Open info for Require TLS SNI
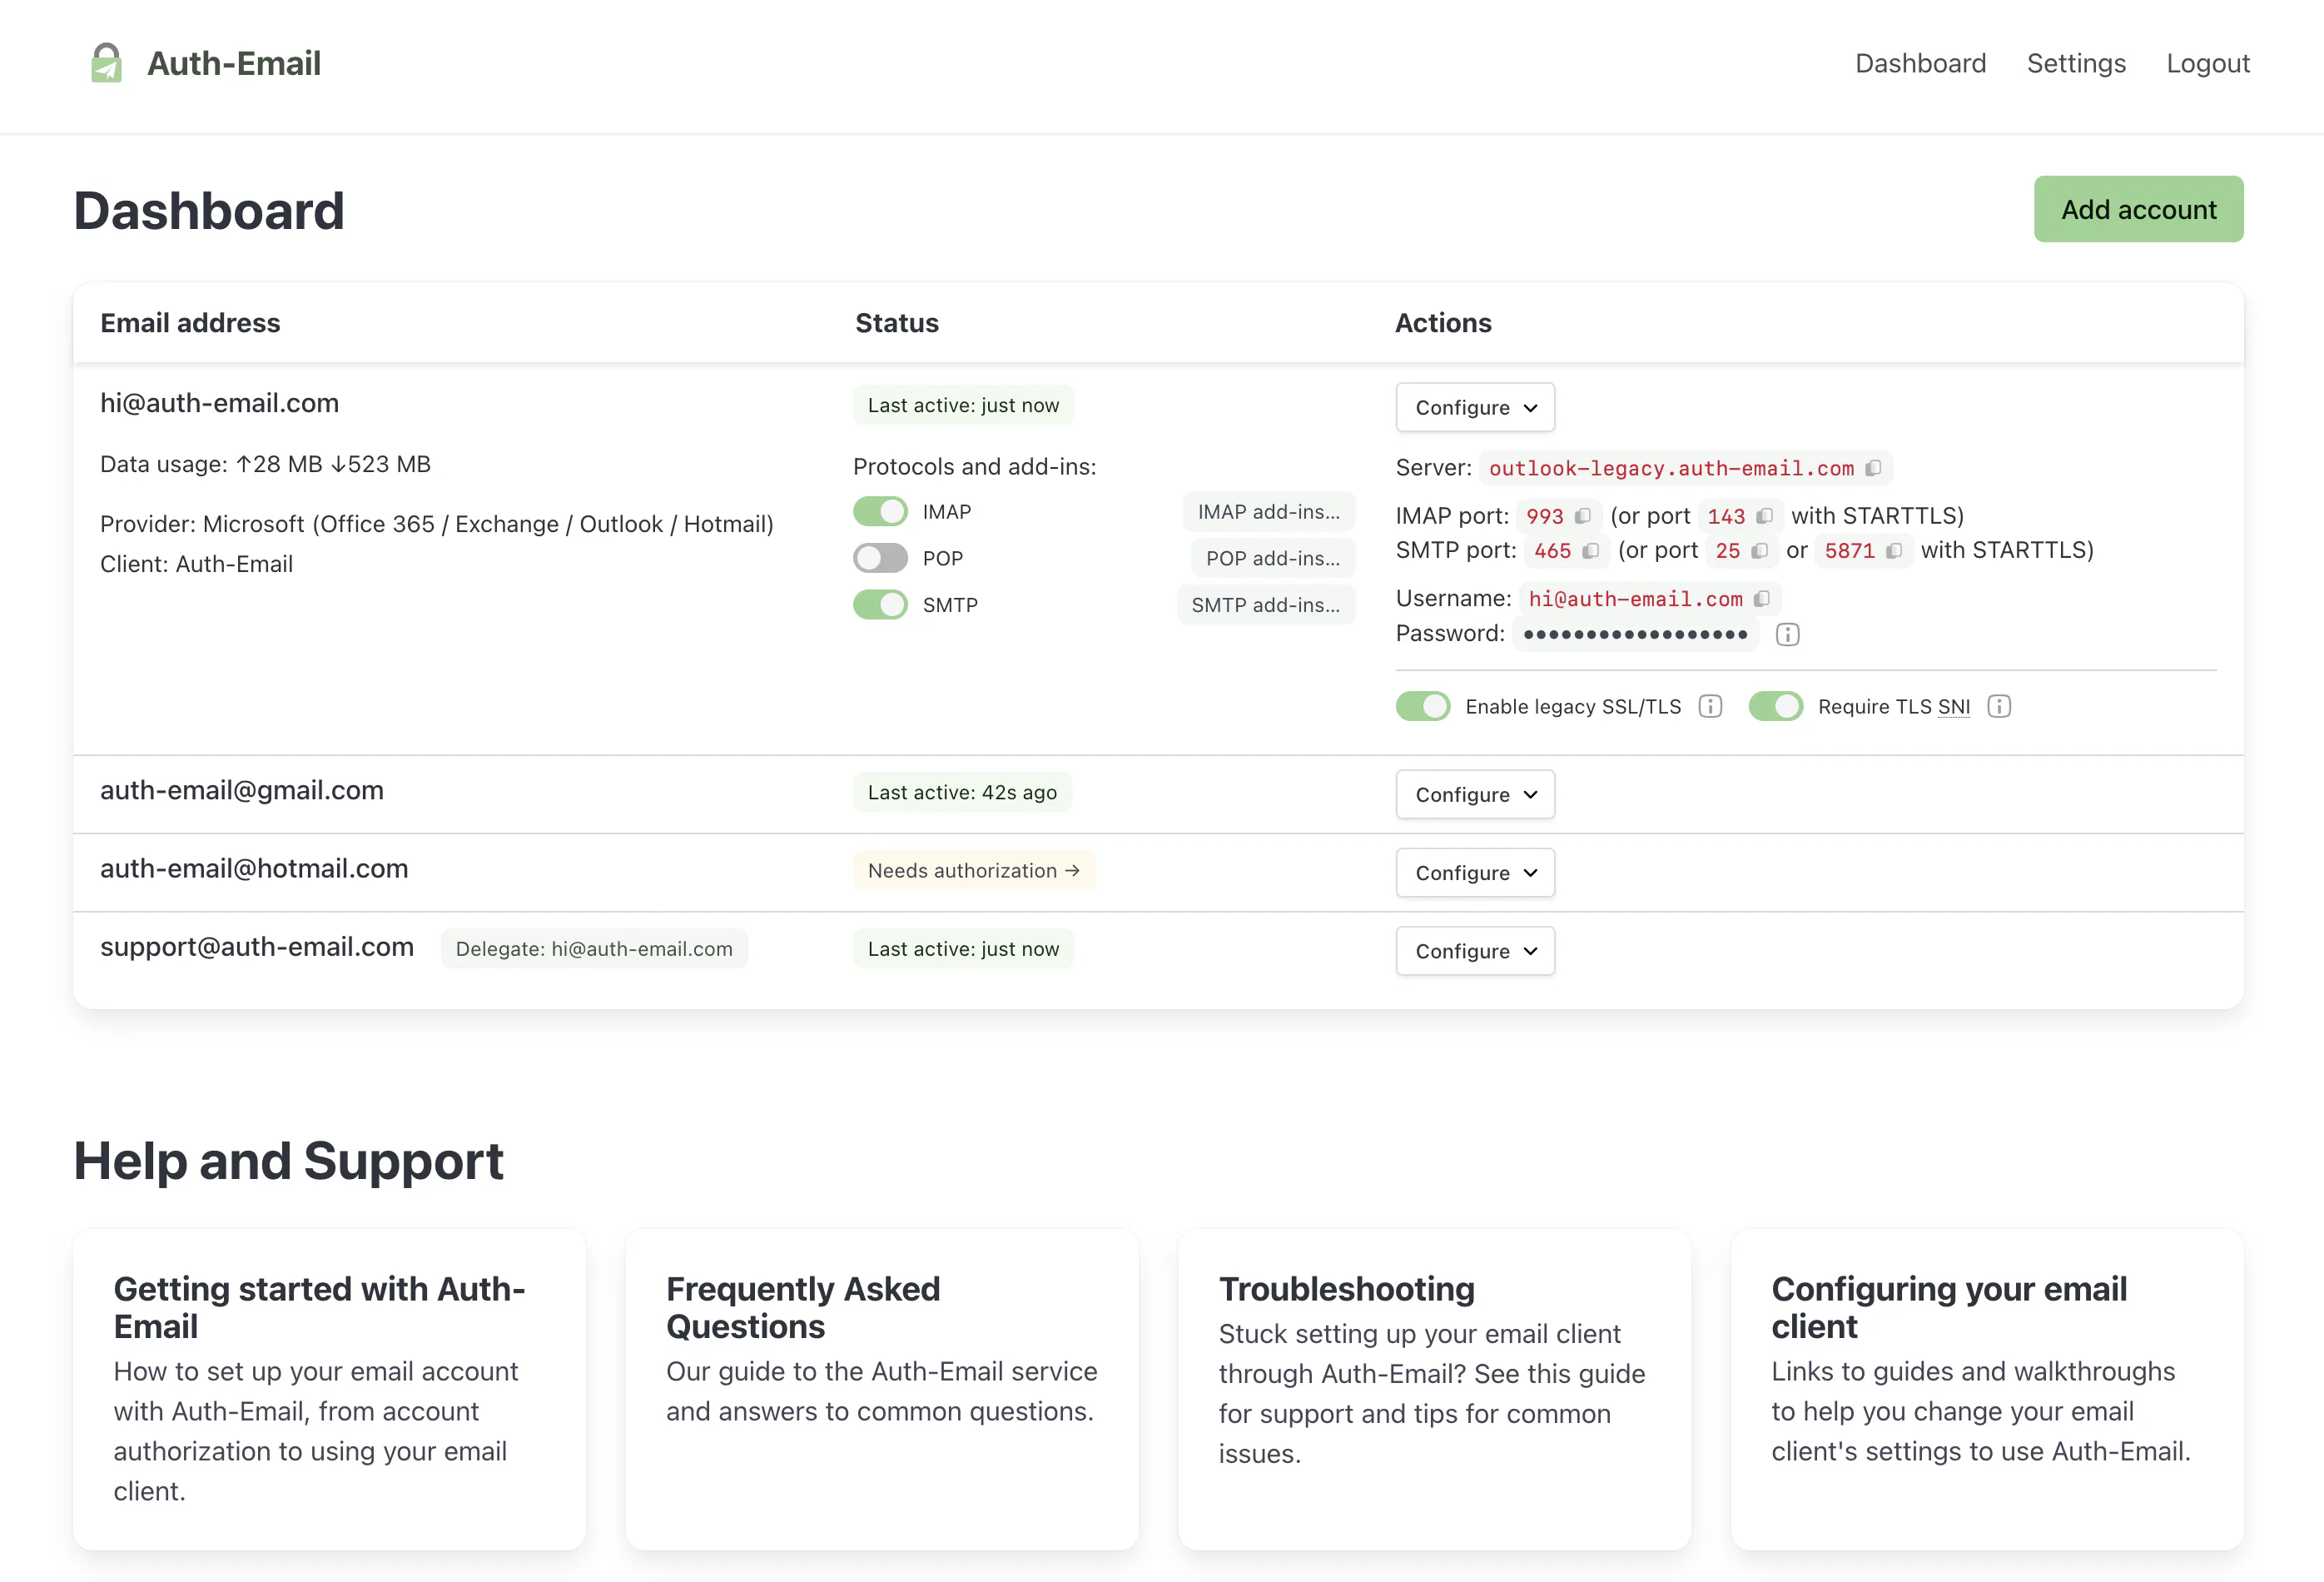Image resolution: width=2324 pixels, height=1582 pixels. 1998,707
